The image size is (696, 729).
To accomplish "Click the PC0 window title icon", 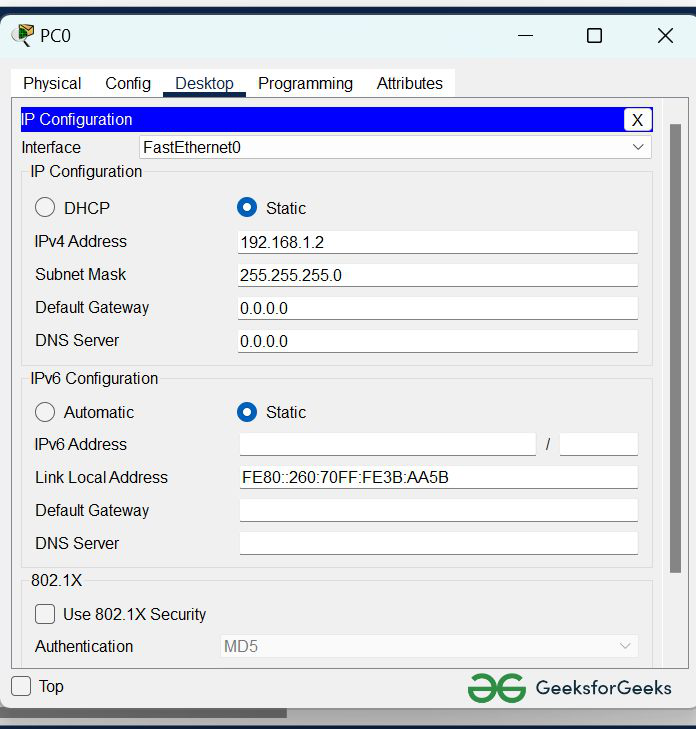I will click(x=22, y=36).
